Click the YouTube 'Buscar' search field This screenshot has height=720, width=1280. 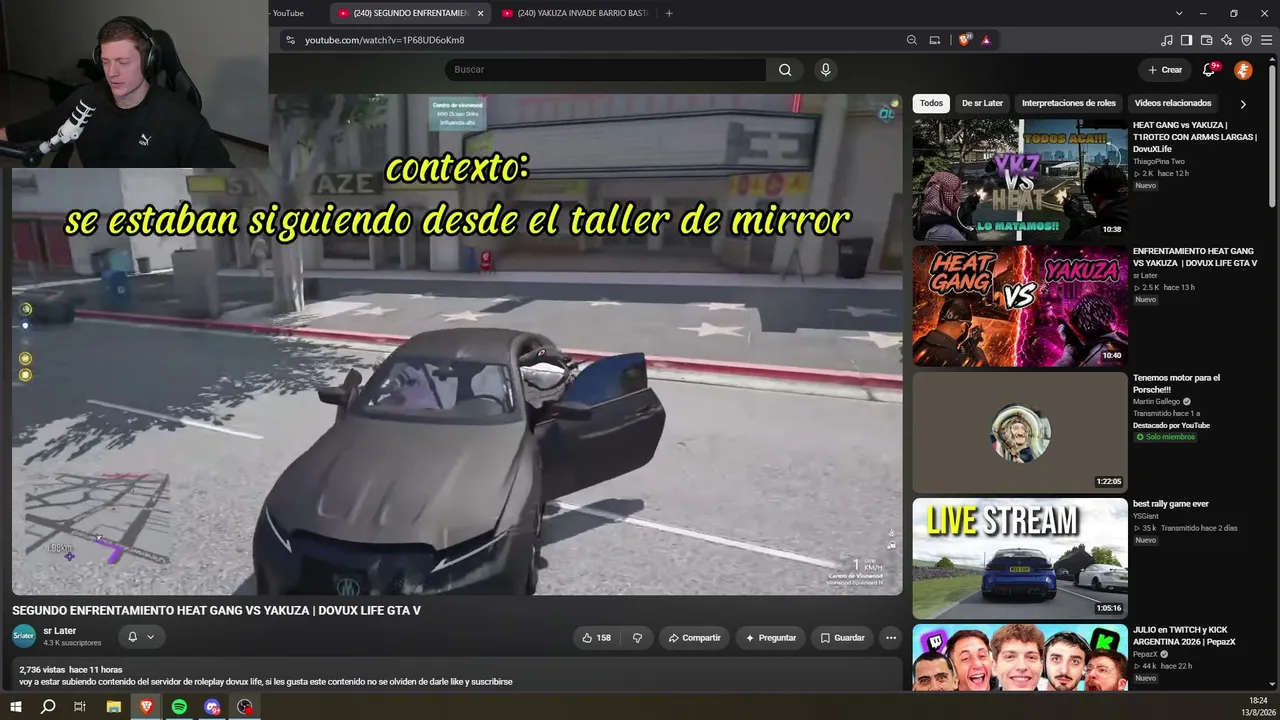605,70
